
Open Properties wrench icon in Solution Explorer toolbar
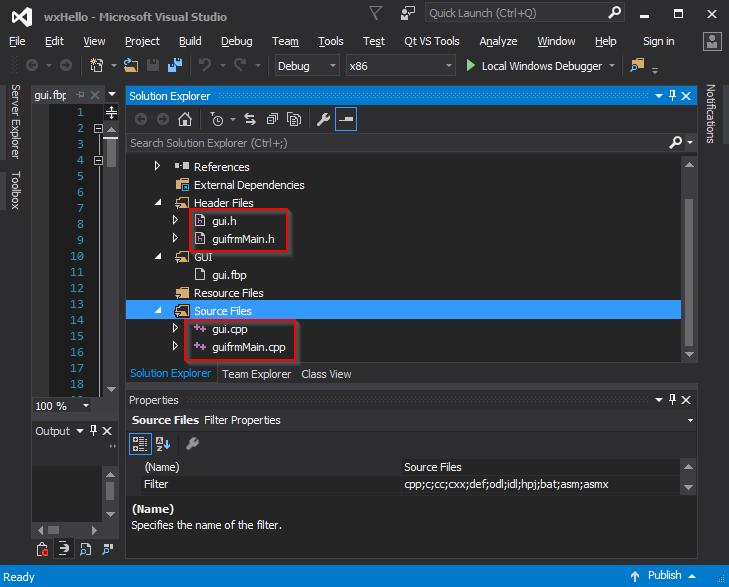(323, 119)
